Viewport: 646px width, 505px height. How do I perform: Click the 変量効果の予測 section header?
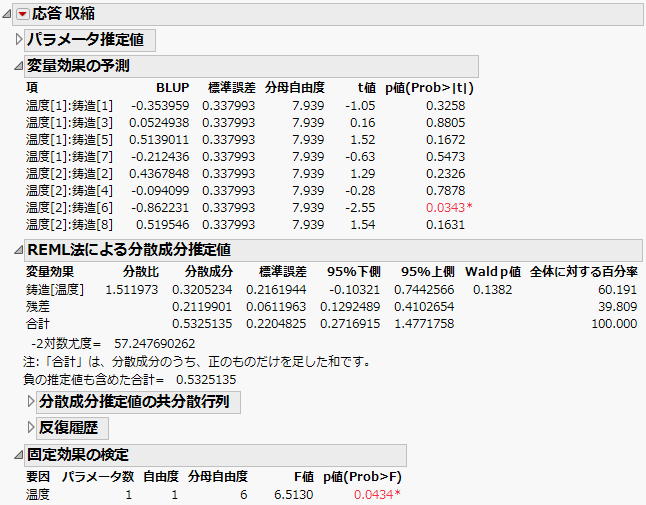pyautogui.click(x=251, y=66)
